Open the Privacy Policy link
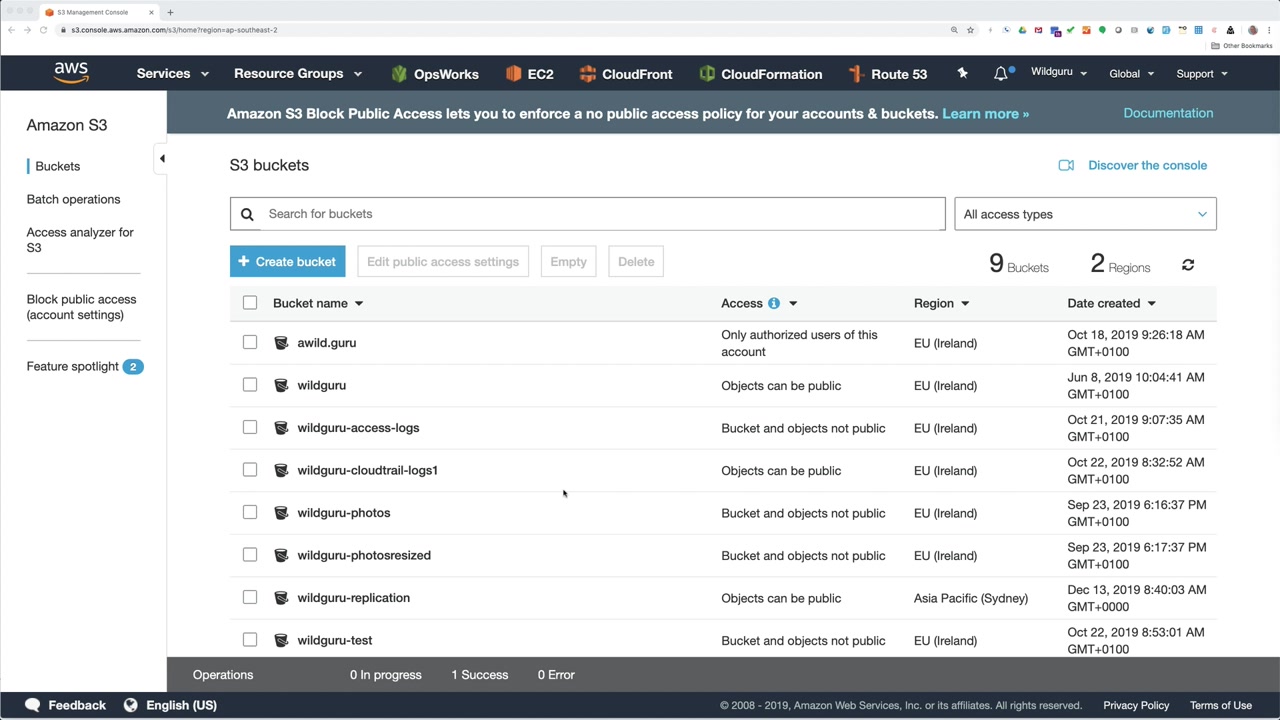Viewport: 1280px width, 720px height. [1136, 705]
